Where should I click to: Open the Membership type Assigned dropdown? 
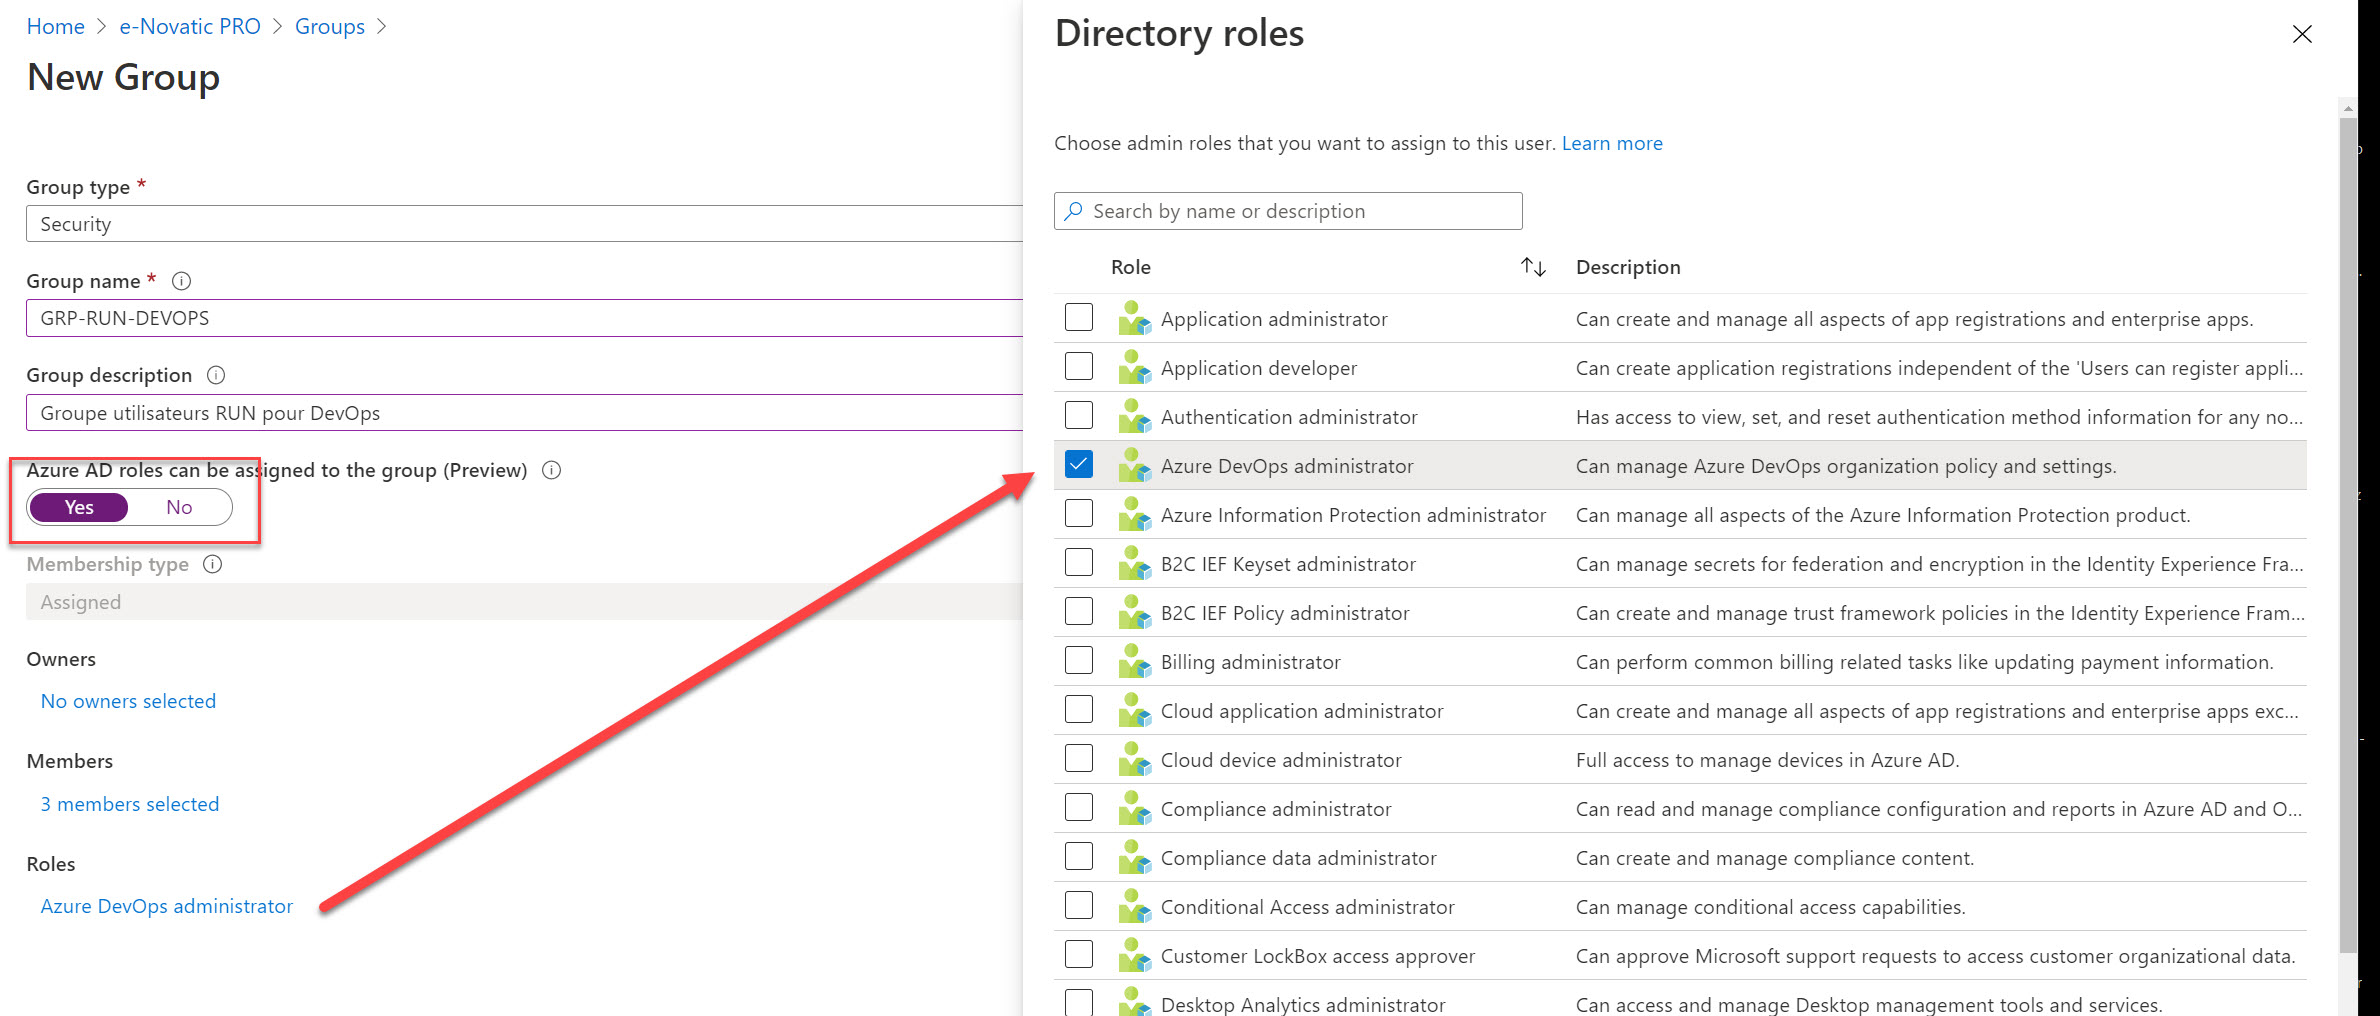524,602
